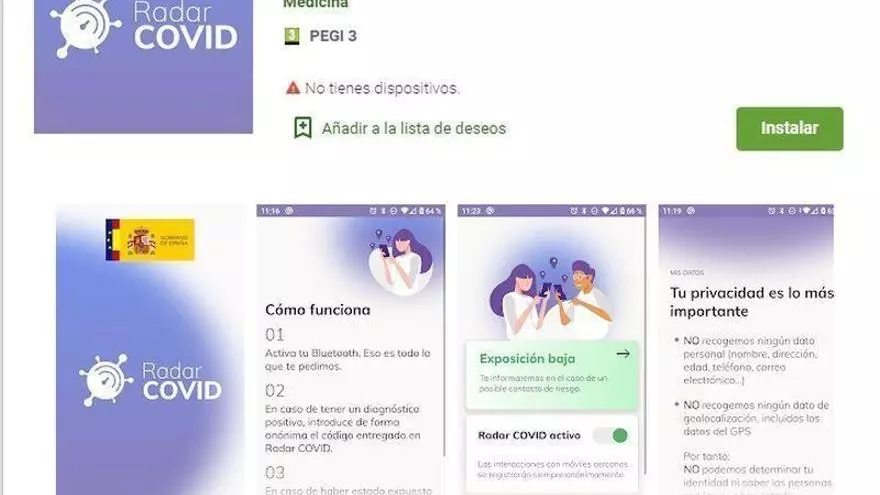This screenshot has height=495, width=880.
Task: Click the PEGI 3 rating badge icon
Action: [x=292, y=36]
